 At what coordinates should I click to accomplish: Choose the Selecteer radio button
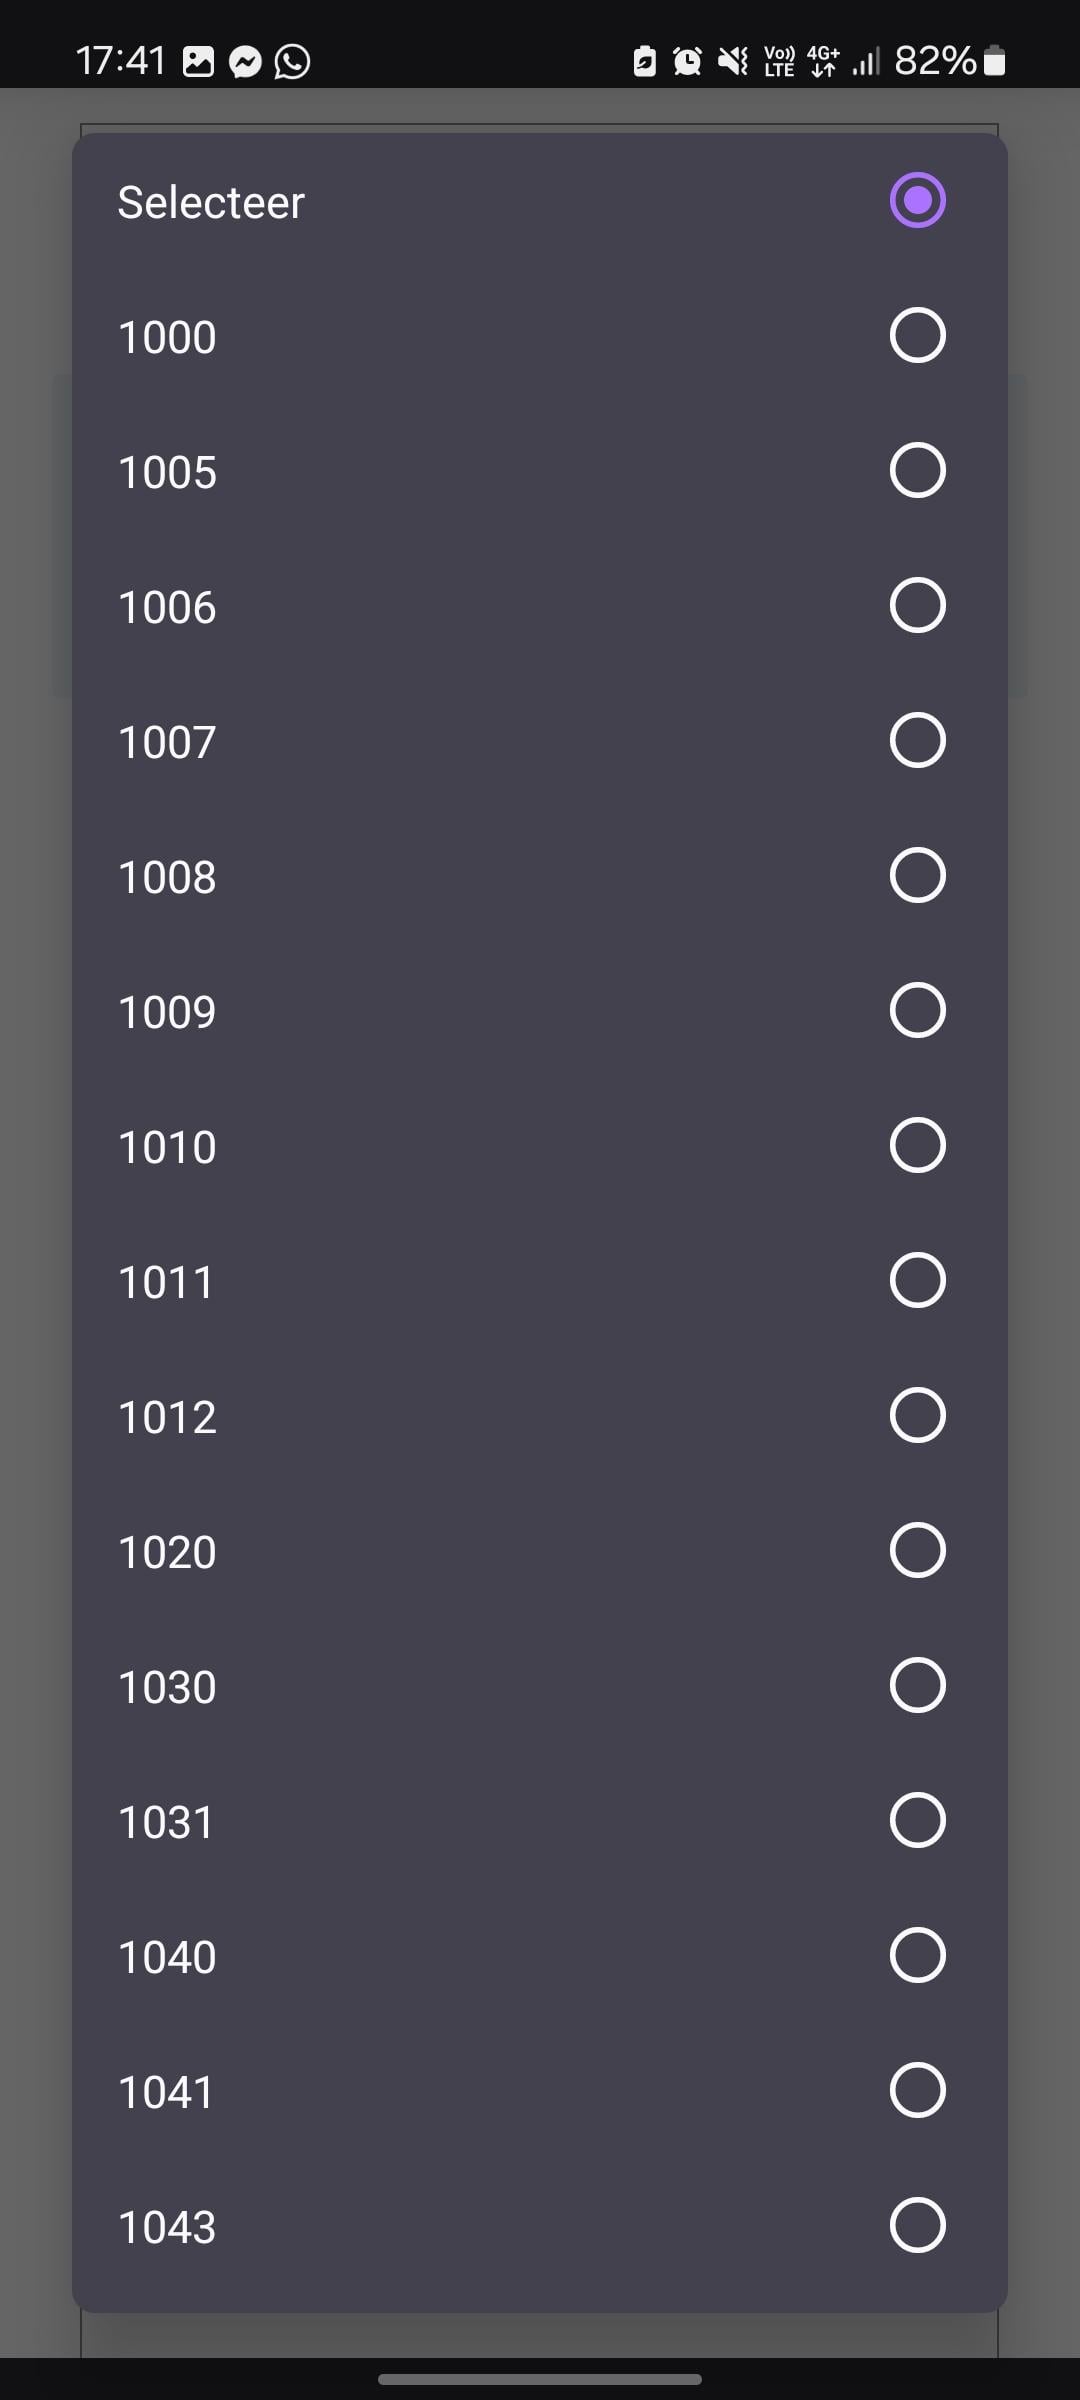point(917,200)
